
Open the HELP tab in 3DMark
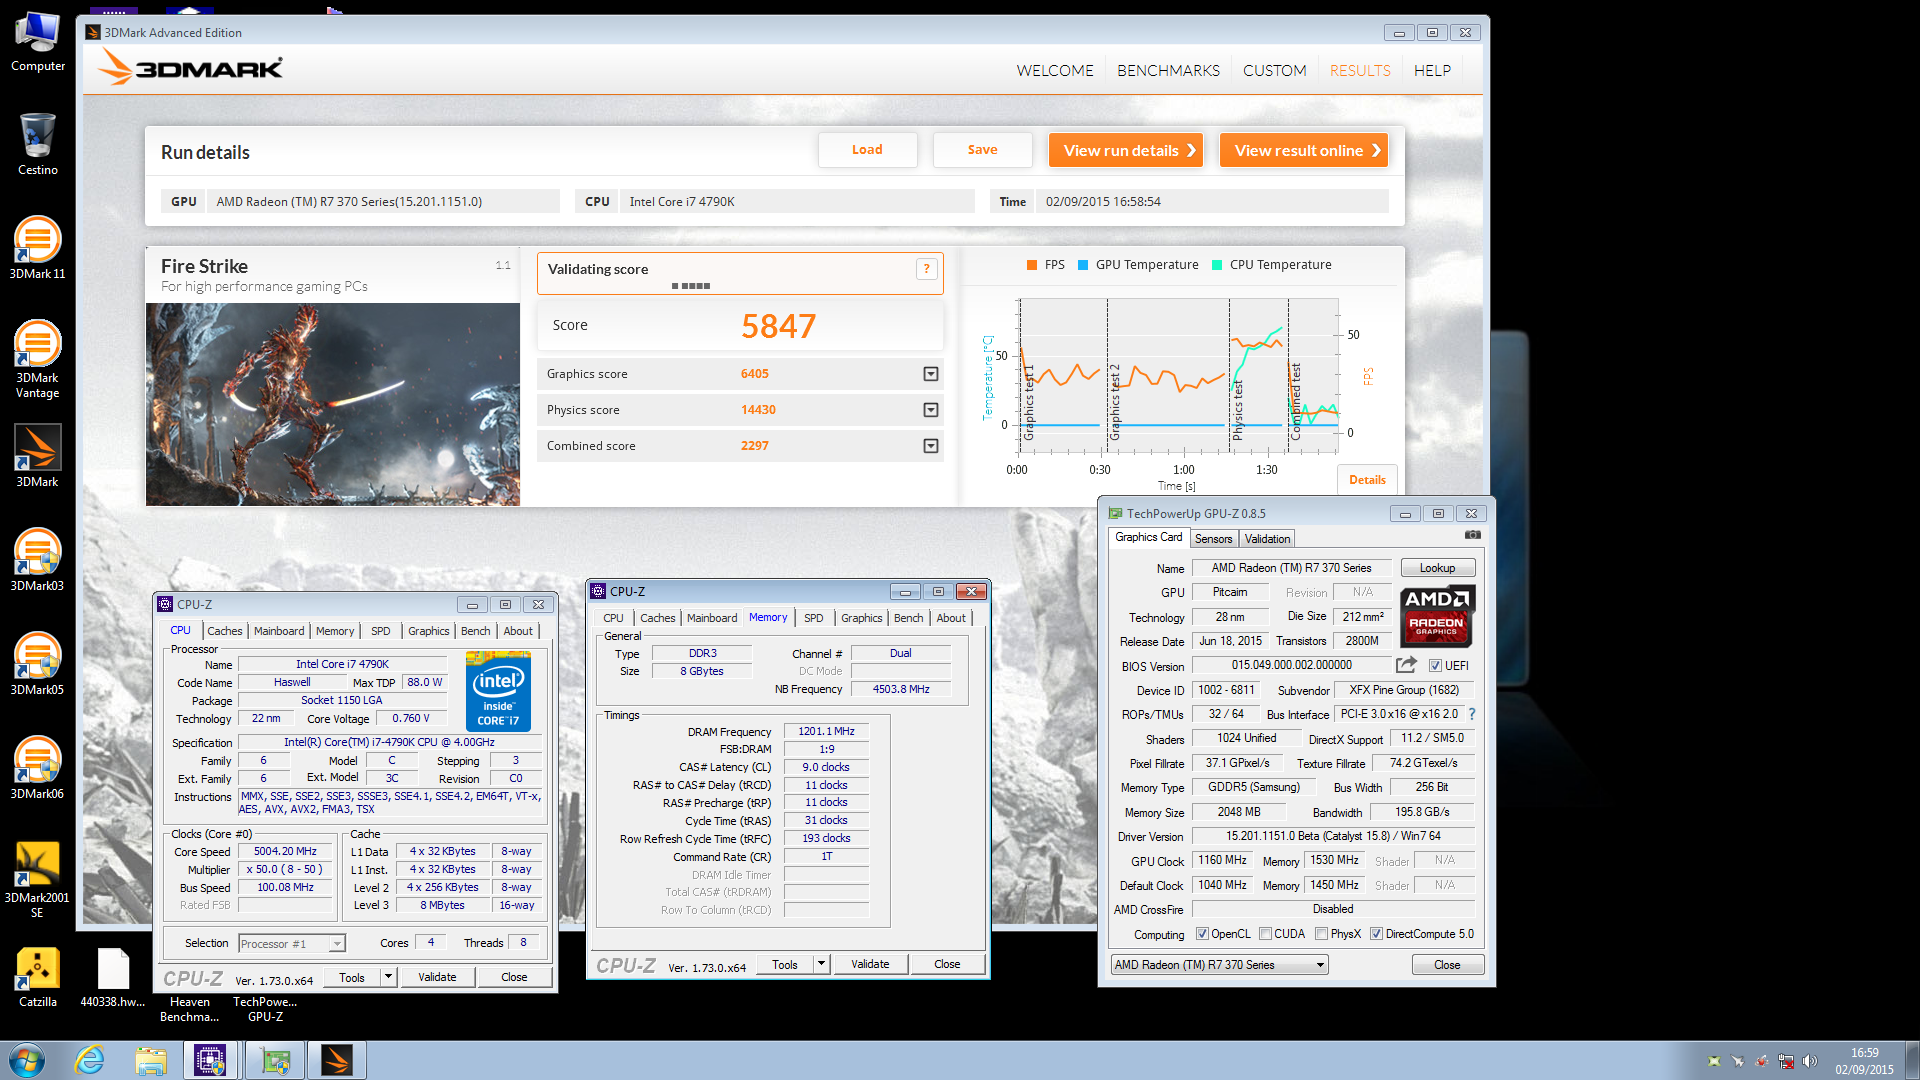(1432, 71)
